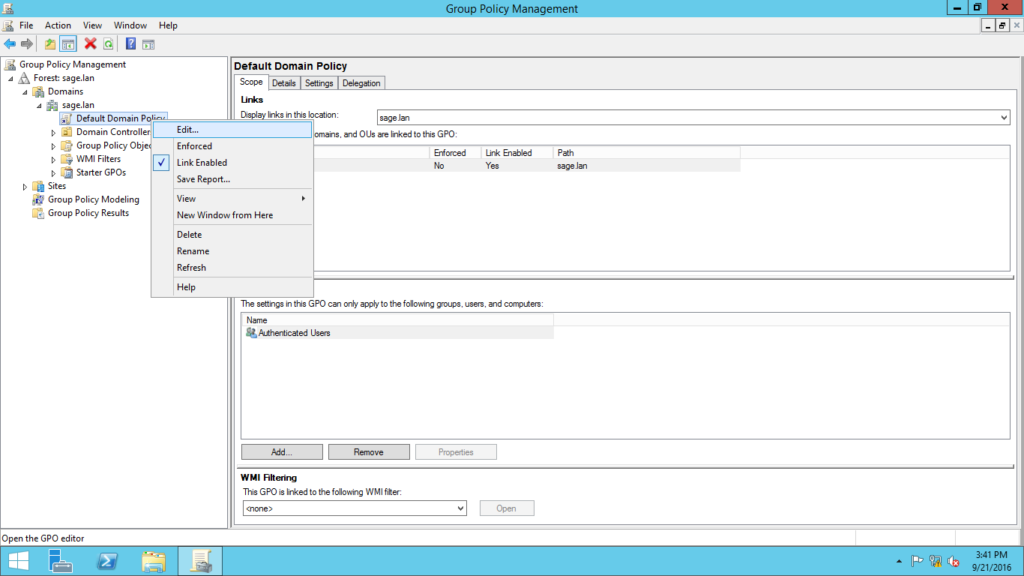
Task: Open the WMI filter dropdown
Action: click(x=460, y=508)
